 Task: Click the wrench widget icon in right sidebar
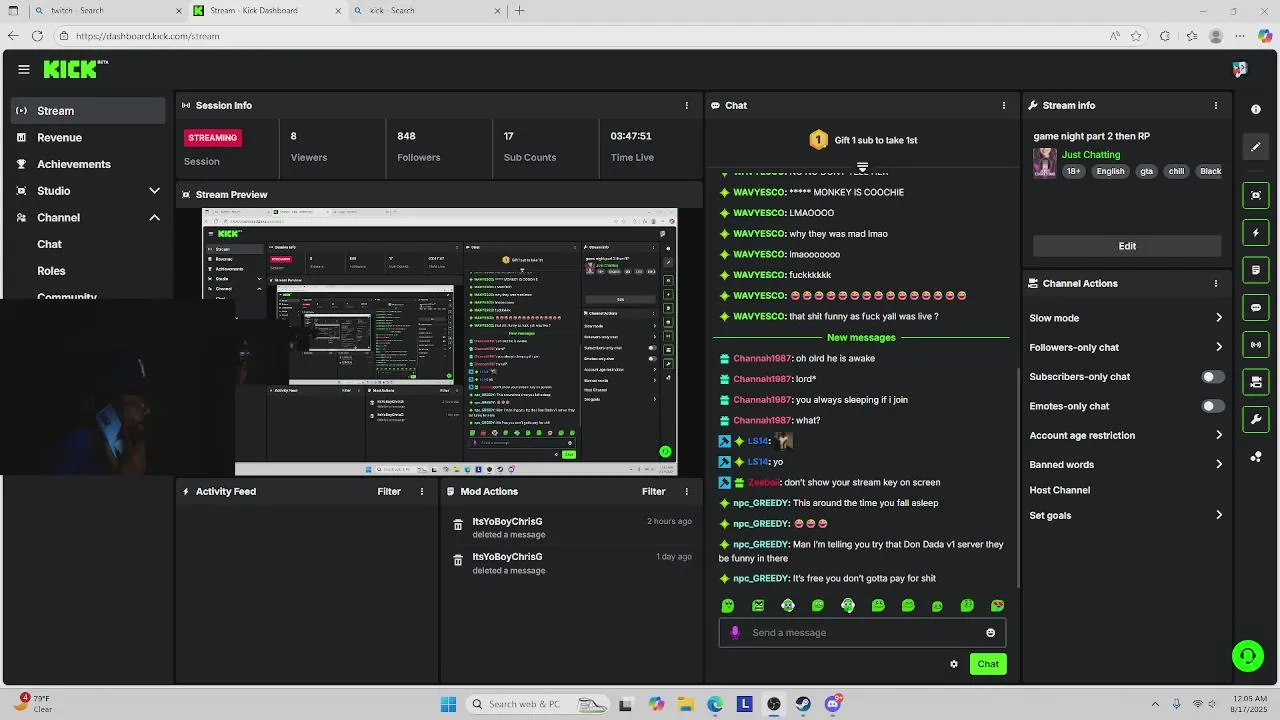click(1256, 419)
